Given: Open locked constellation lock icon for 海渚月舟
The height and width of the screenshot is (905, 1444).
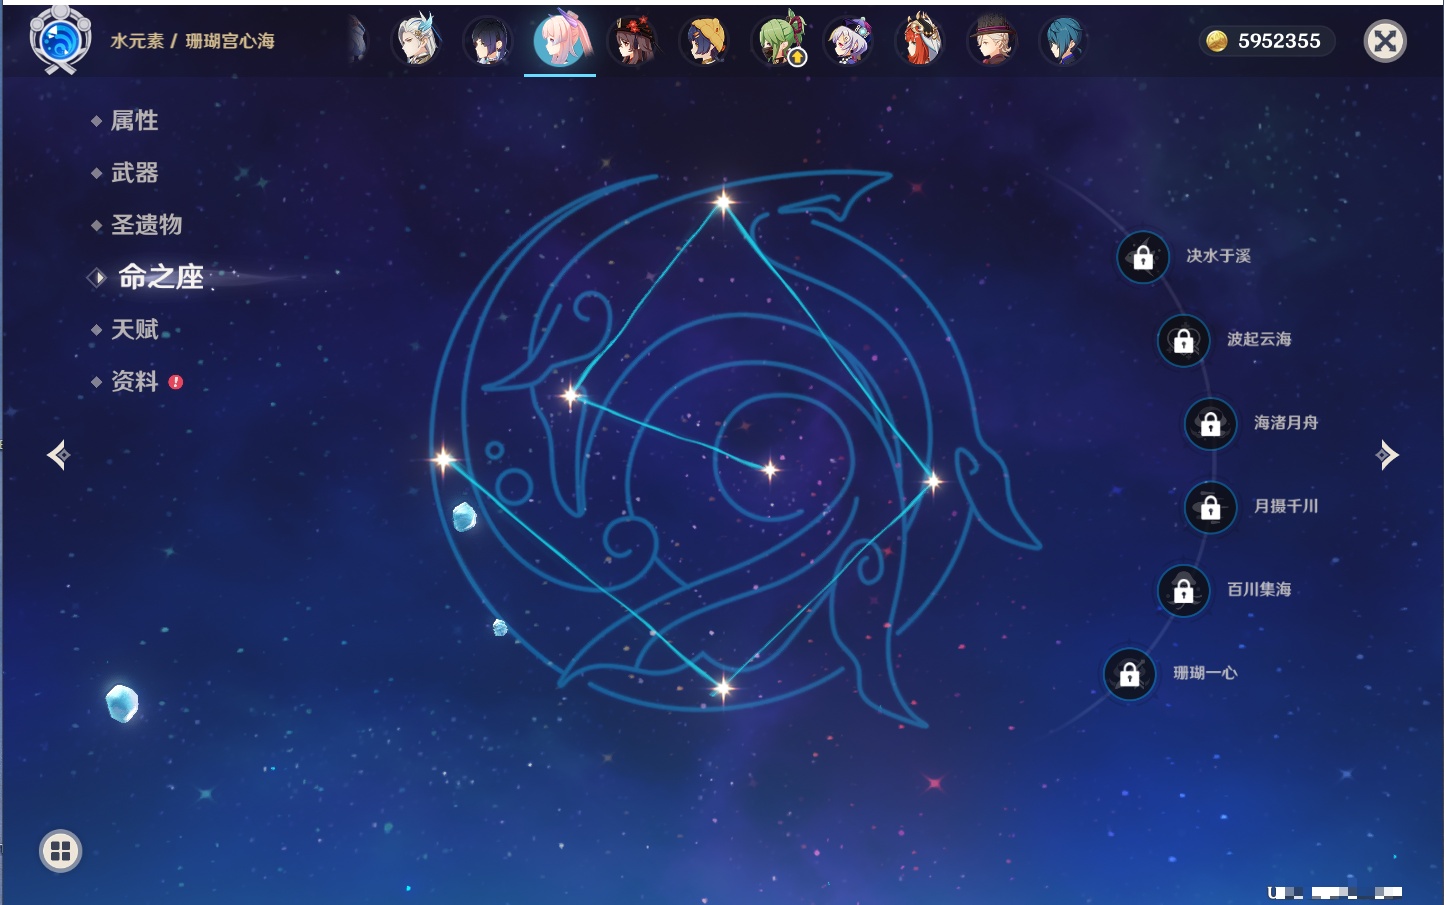Looking at the screenshot, I should (1210, 423).
